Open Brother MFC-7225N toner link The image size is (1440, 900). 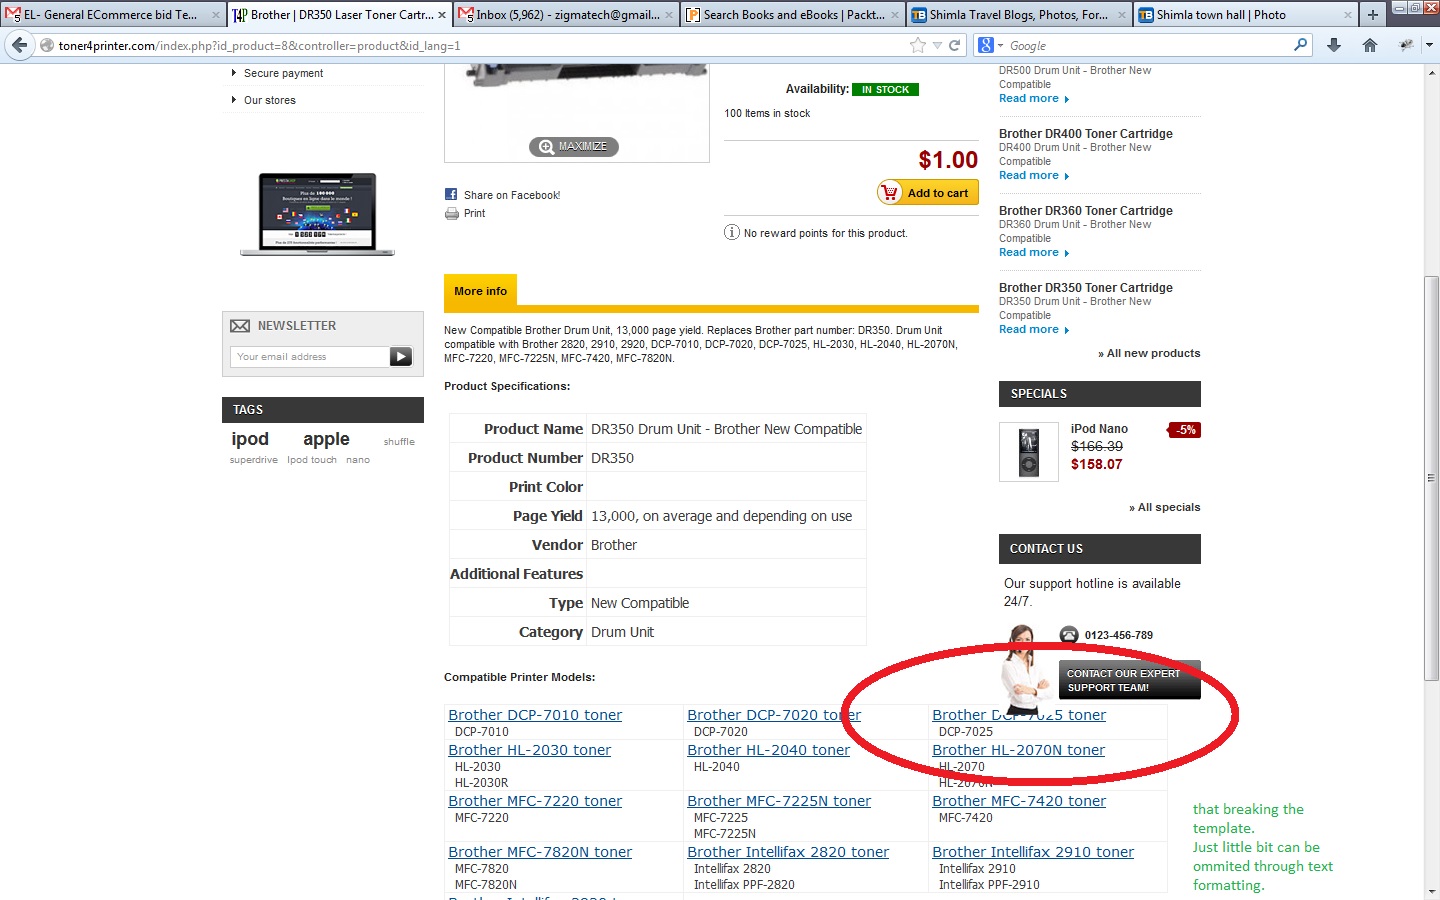click(x=779, y=801)
